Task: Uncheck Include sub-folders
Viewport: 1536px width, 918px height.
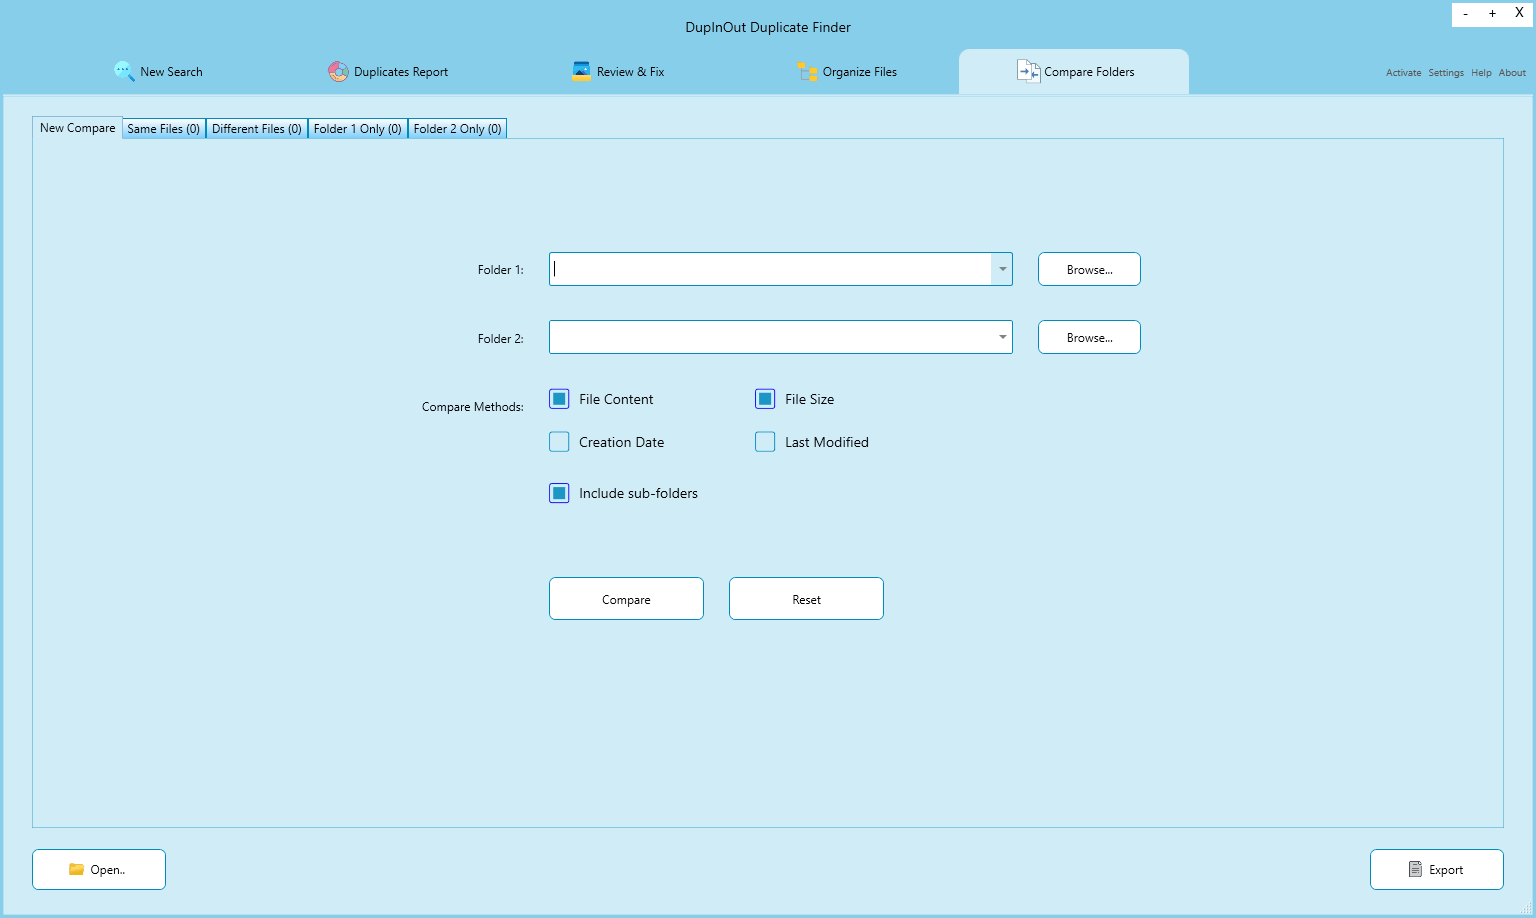Action: click(559, 492)
